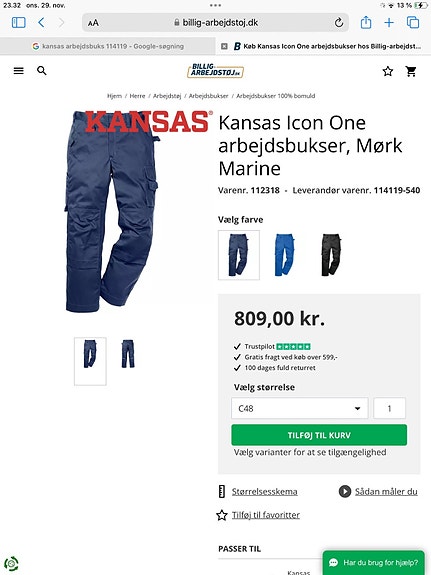This screenshot has height=575, width=431.
Task: Close the Kansas Icon One tab
Action: click(x=224, y=46)
